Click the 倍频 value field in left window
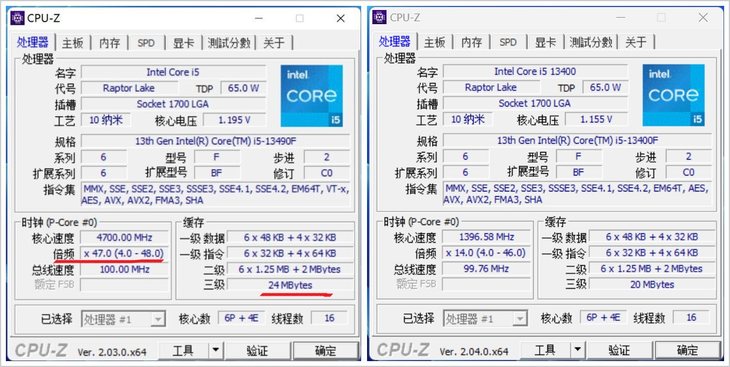This screenshot has height=367, width=730. click(123, 253)
